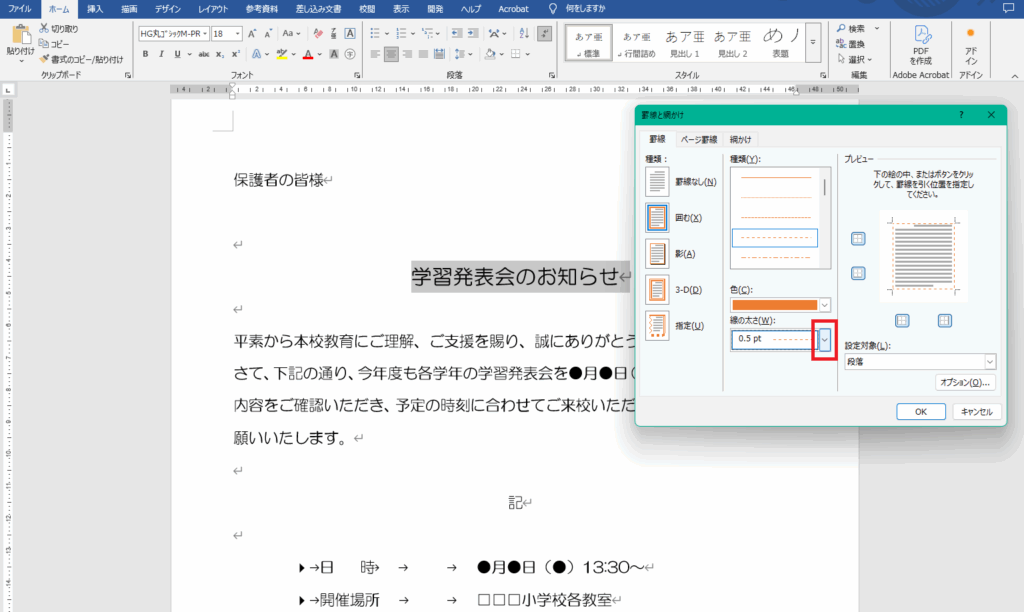Decrease font size with the small A icon
1024x612 pixels.
(268, 33)
